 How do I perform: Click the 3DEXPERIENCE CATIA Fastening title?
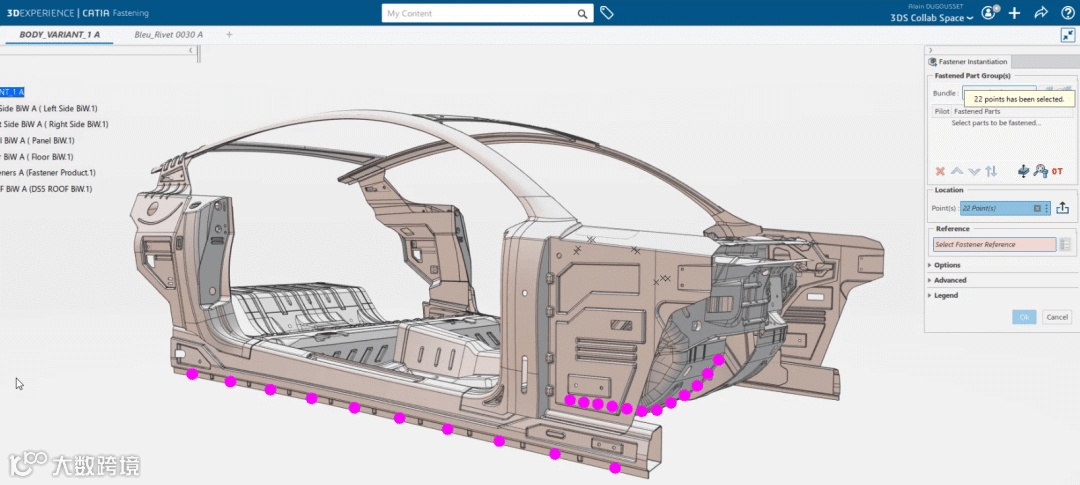click(x=77, y=13)
